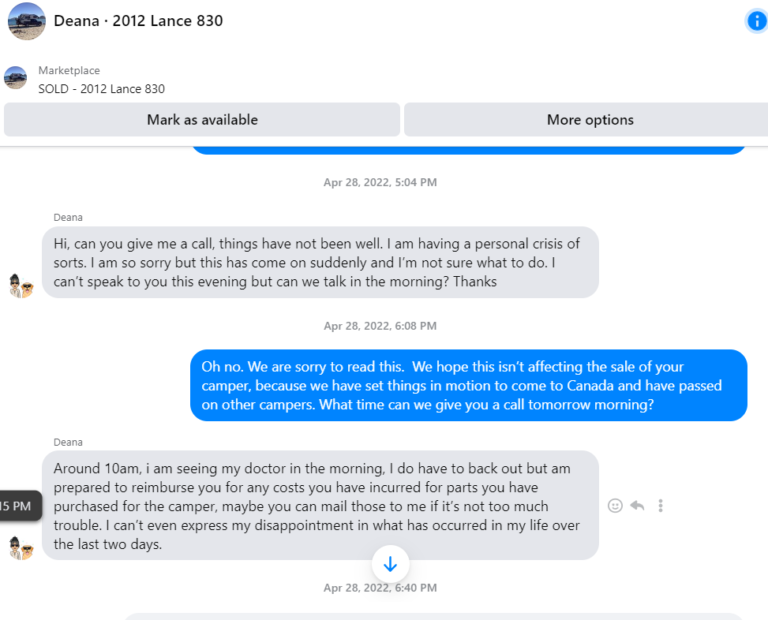This screenshot has width=768, height=620.
Task: Click the Marketplace label above the listing
Action: 69,71
